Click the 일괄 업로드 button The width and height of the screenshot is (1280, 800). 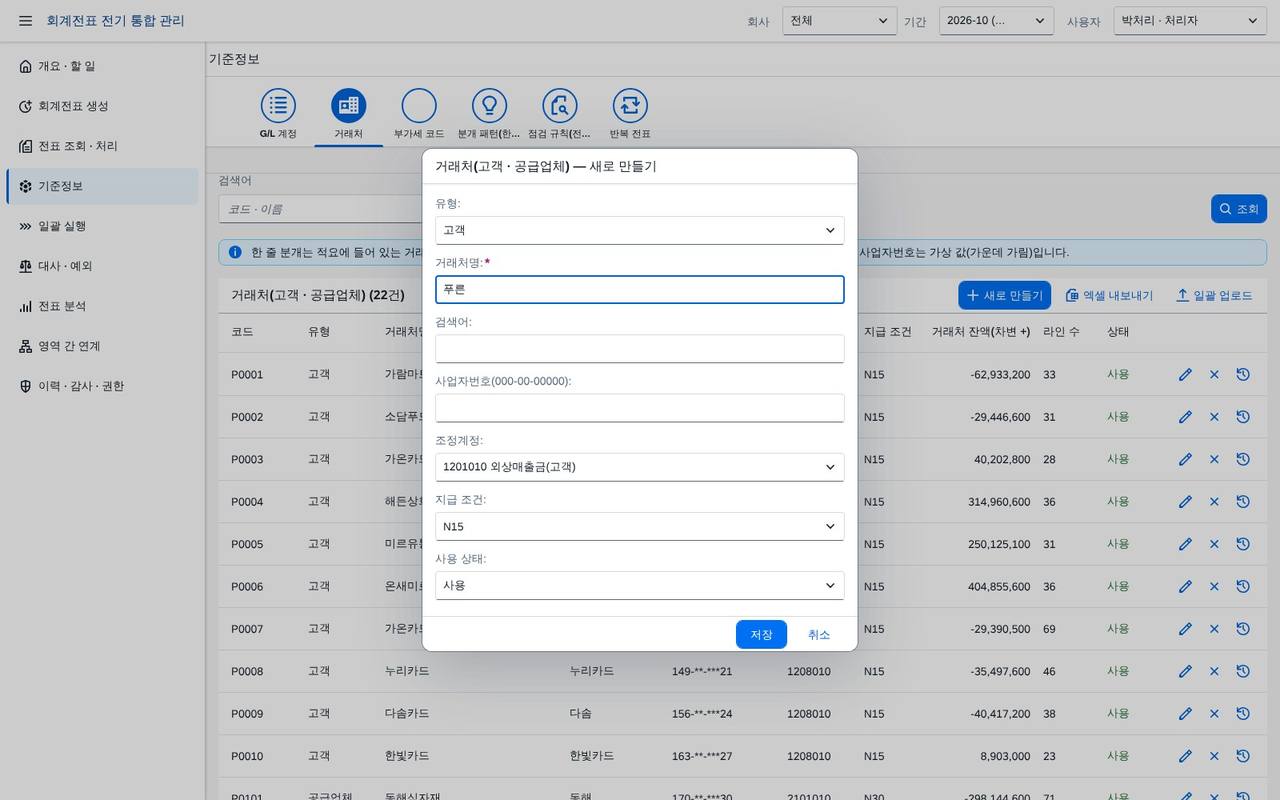click(x=1214, y=296)
